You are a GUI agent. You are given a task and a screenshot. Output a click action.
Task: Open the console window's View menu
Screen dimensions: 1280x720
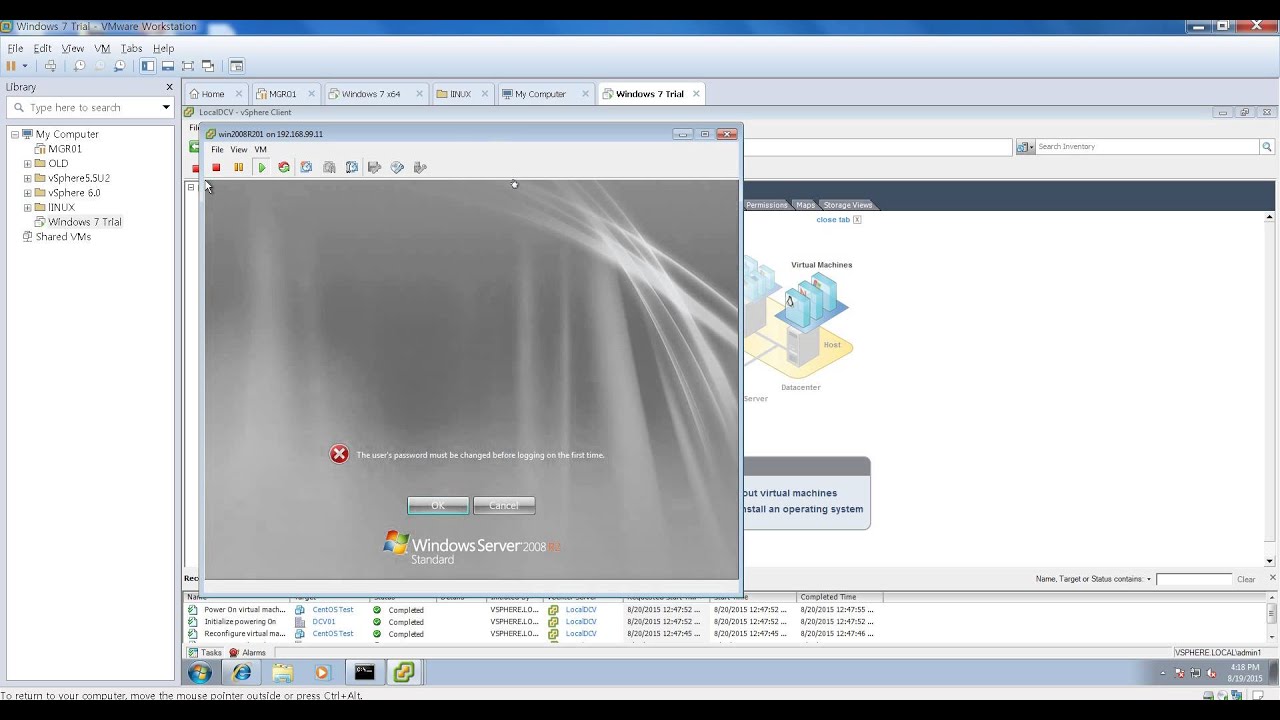239,150
